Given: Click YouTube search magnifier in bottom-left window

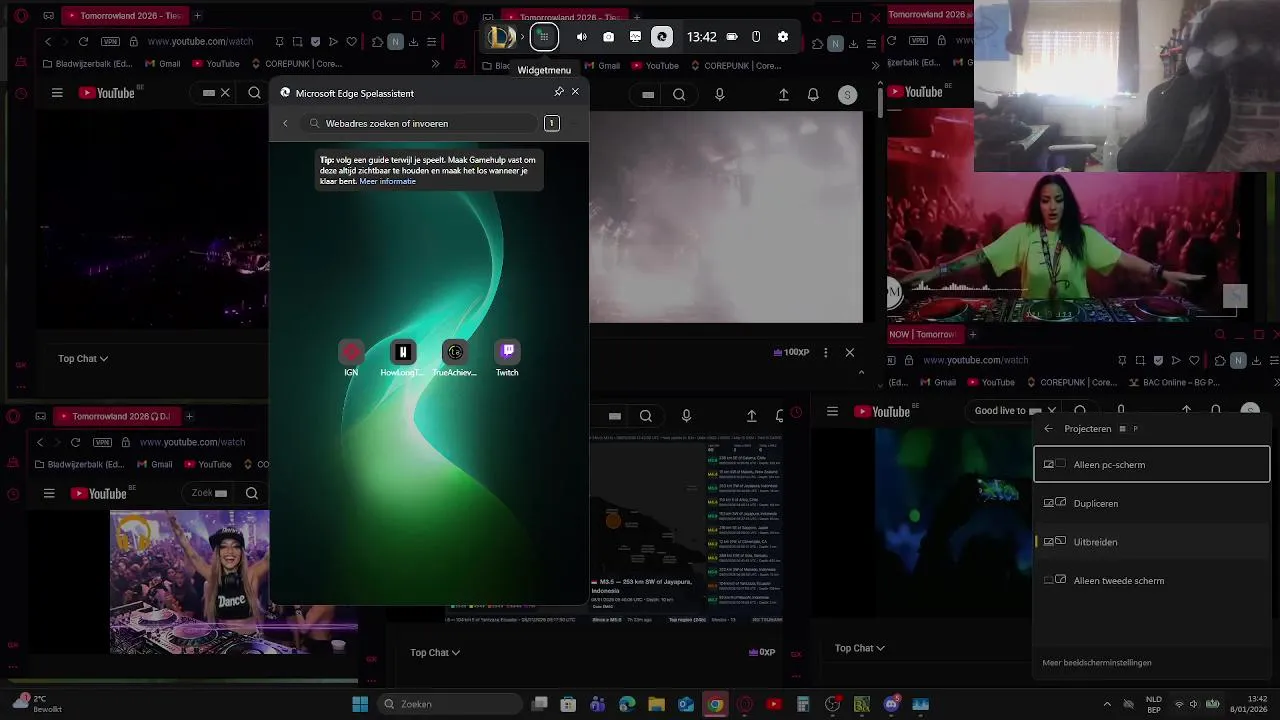Looking at the screenshot, I should click(252, 493).
